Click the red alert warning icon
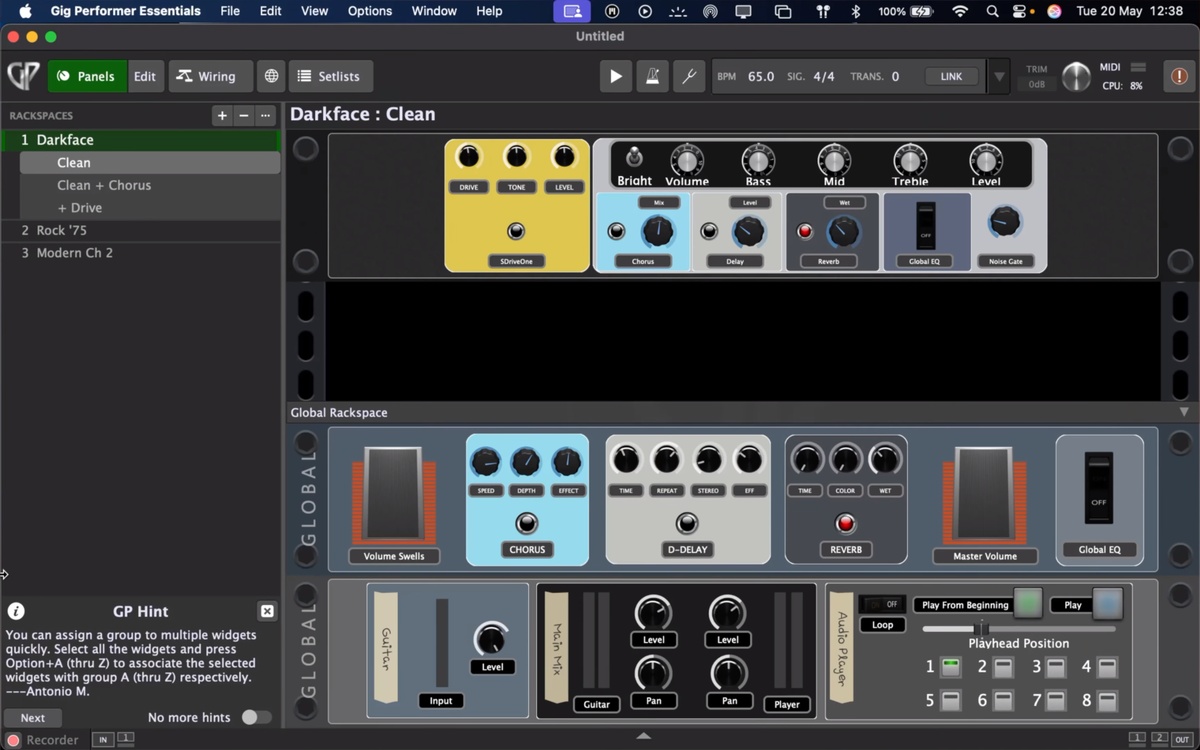 tap(1179, 76)
